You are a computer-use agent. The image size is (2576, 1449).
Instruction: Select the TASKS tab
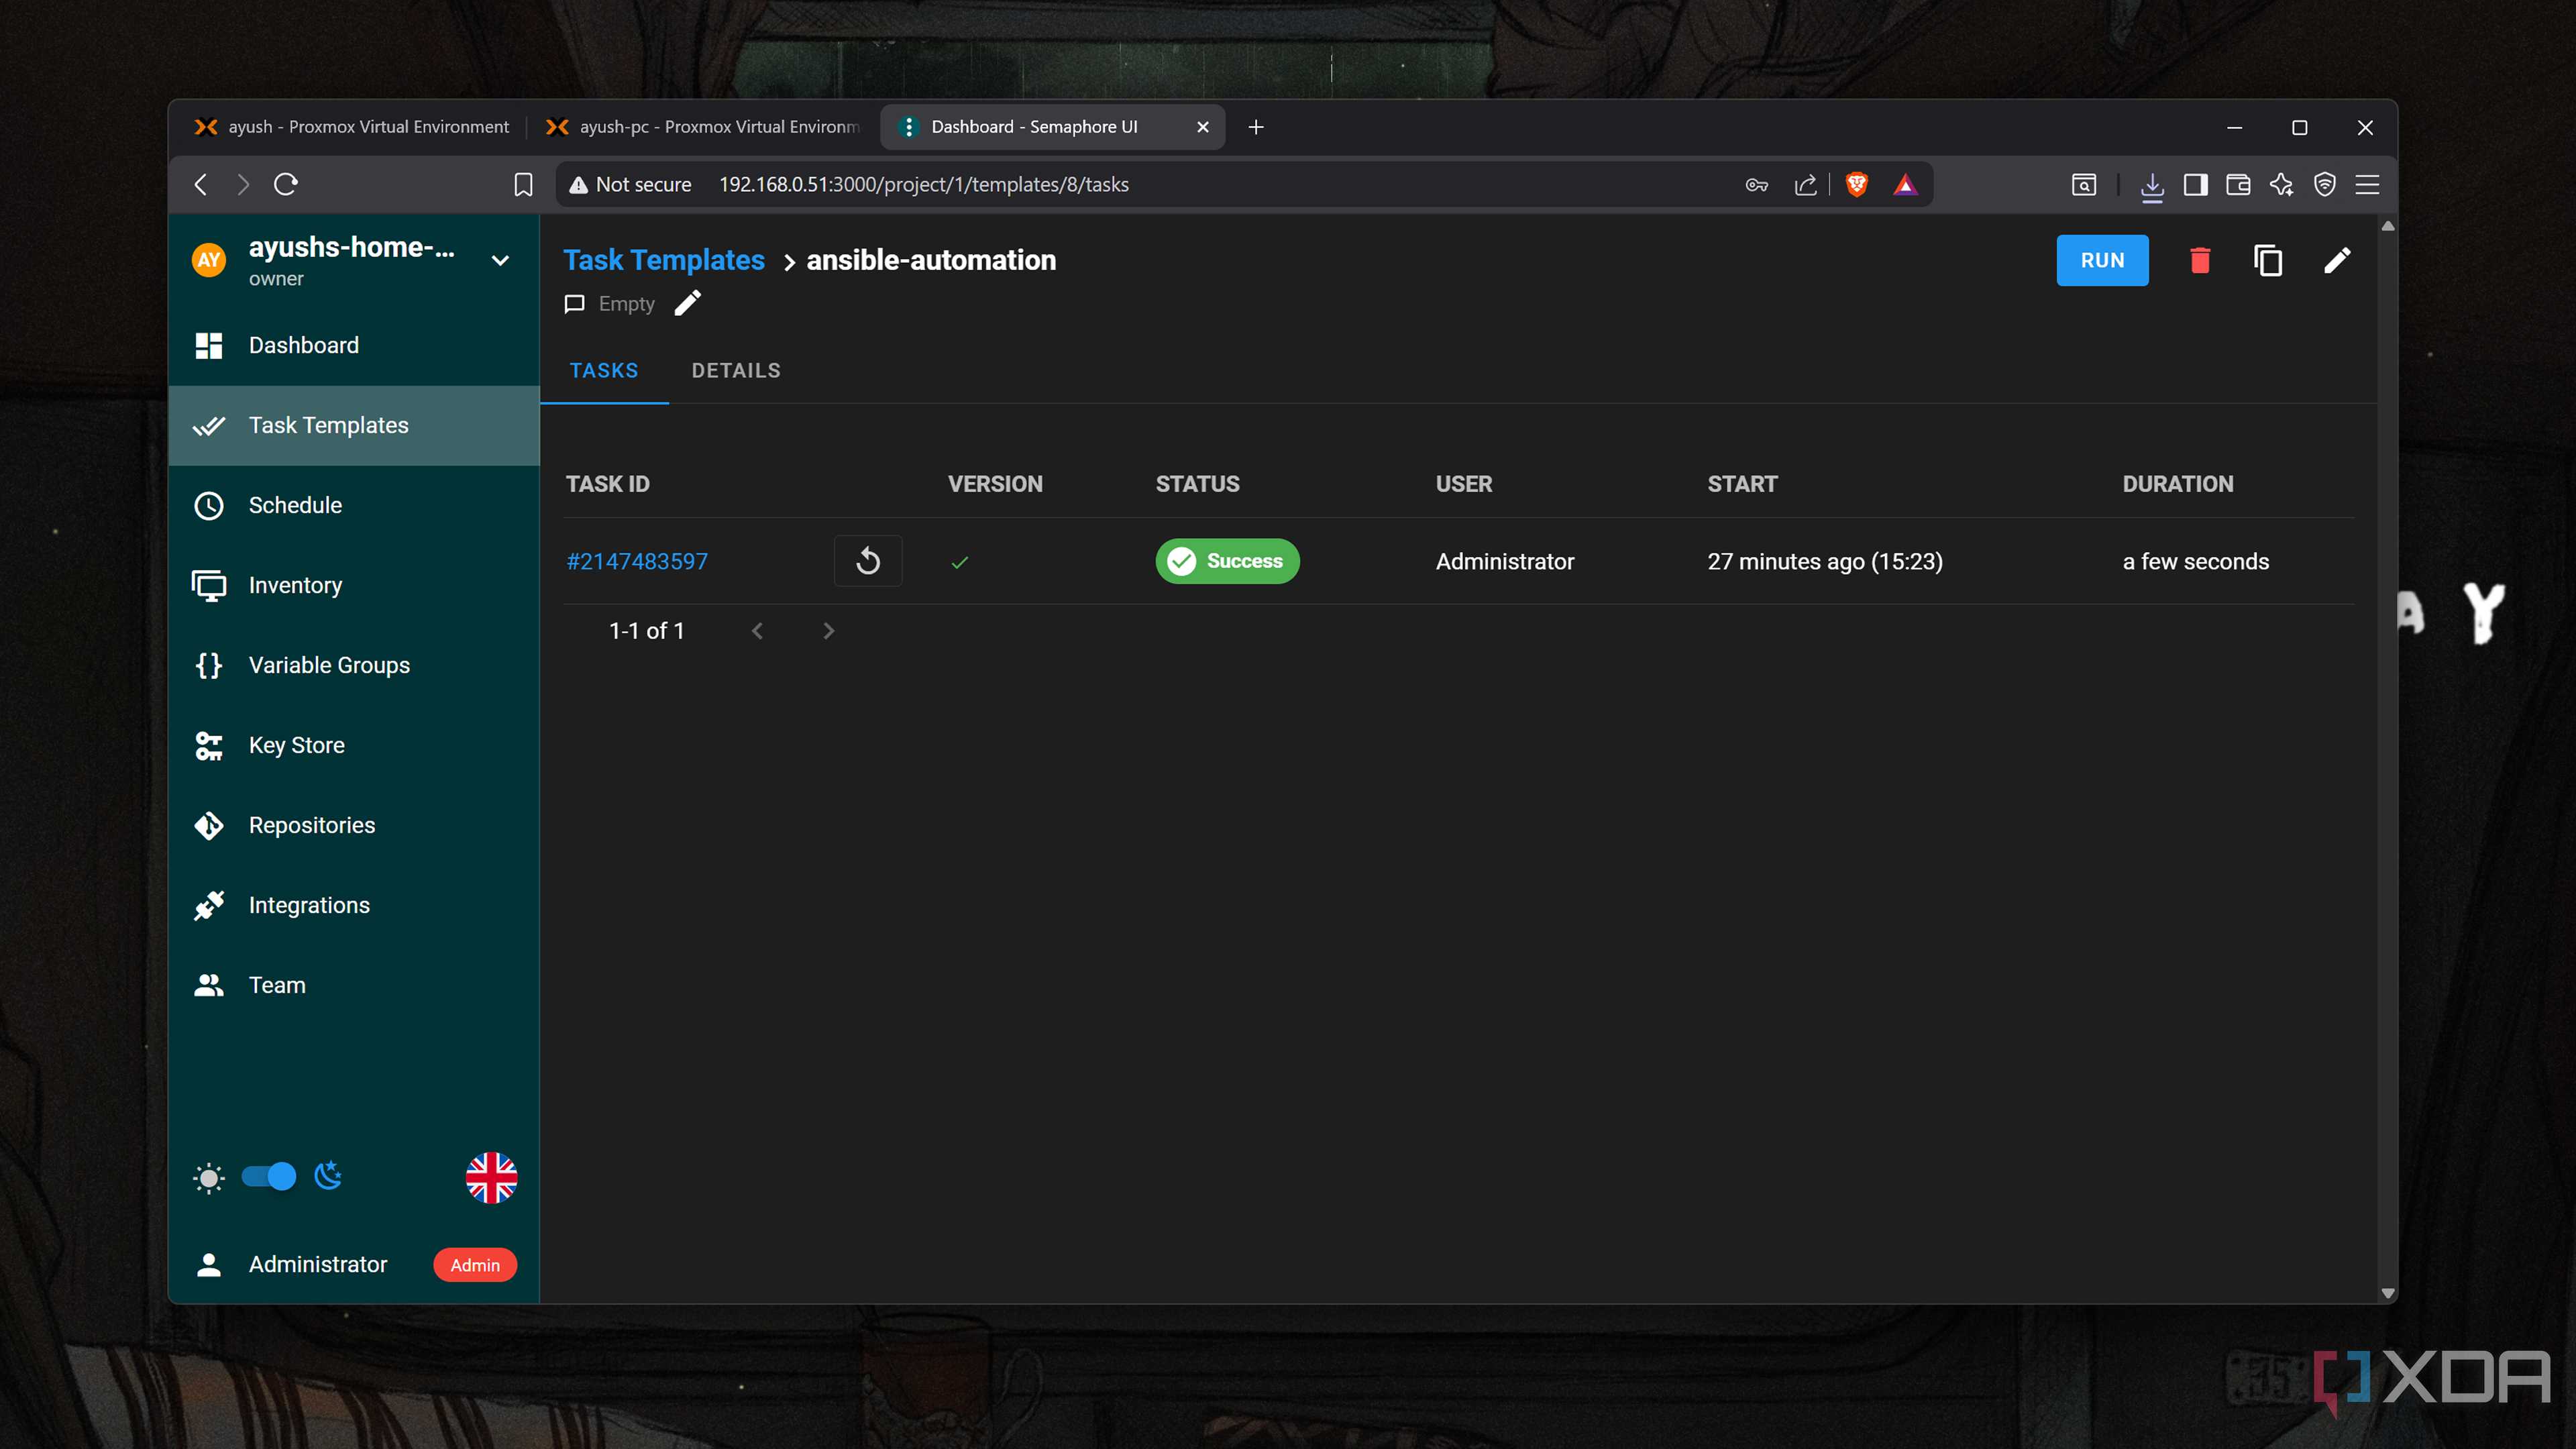pyautogui.click(x=604, y=370)
